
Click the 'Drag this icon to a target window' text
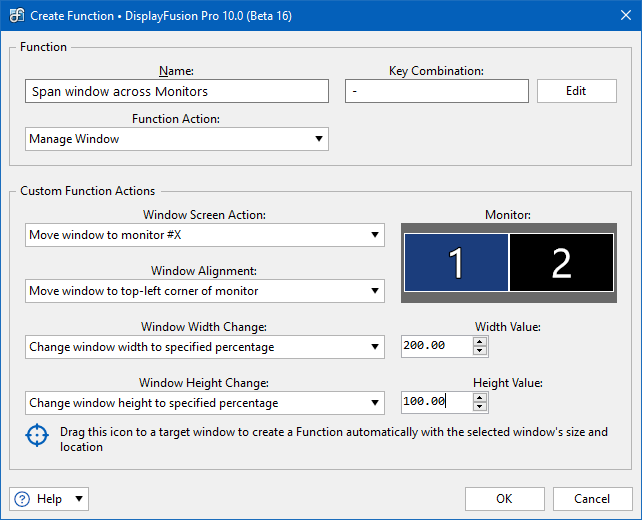(x=334, y=439)
